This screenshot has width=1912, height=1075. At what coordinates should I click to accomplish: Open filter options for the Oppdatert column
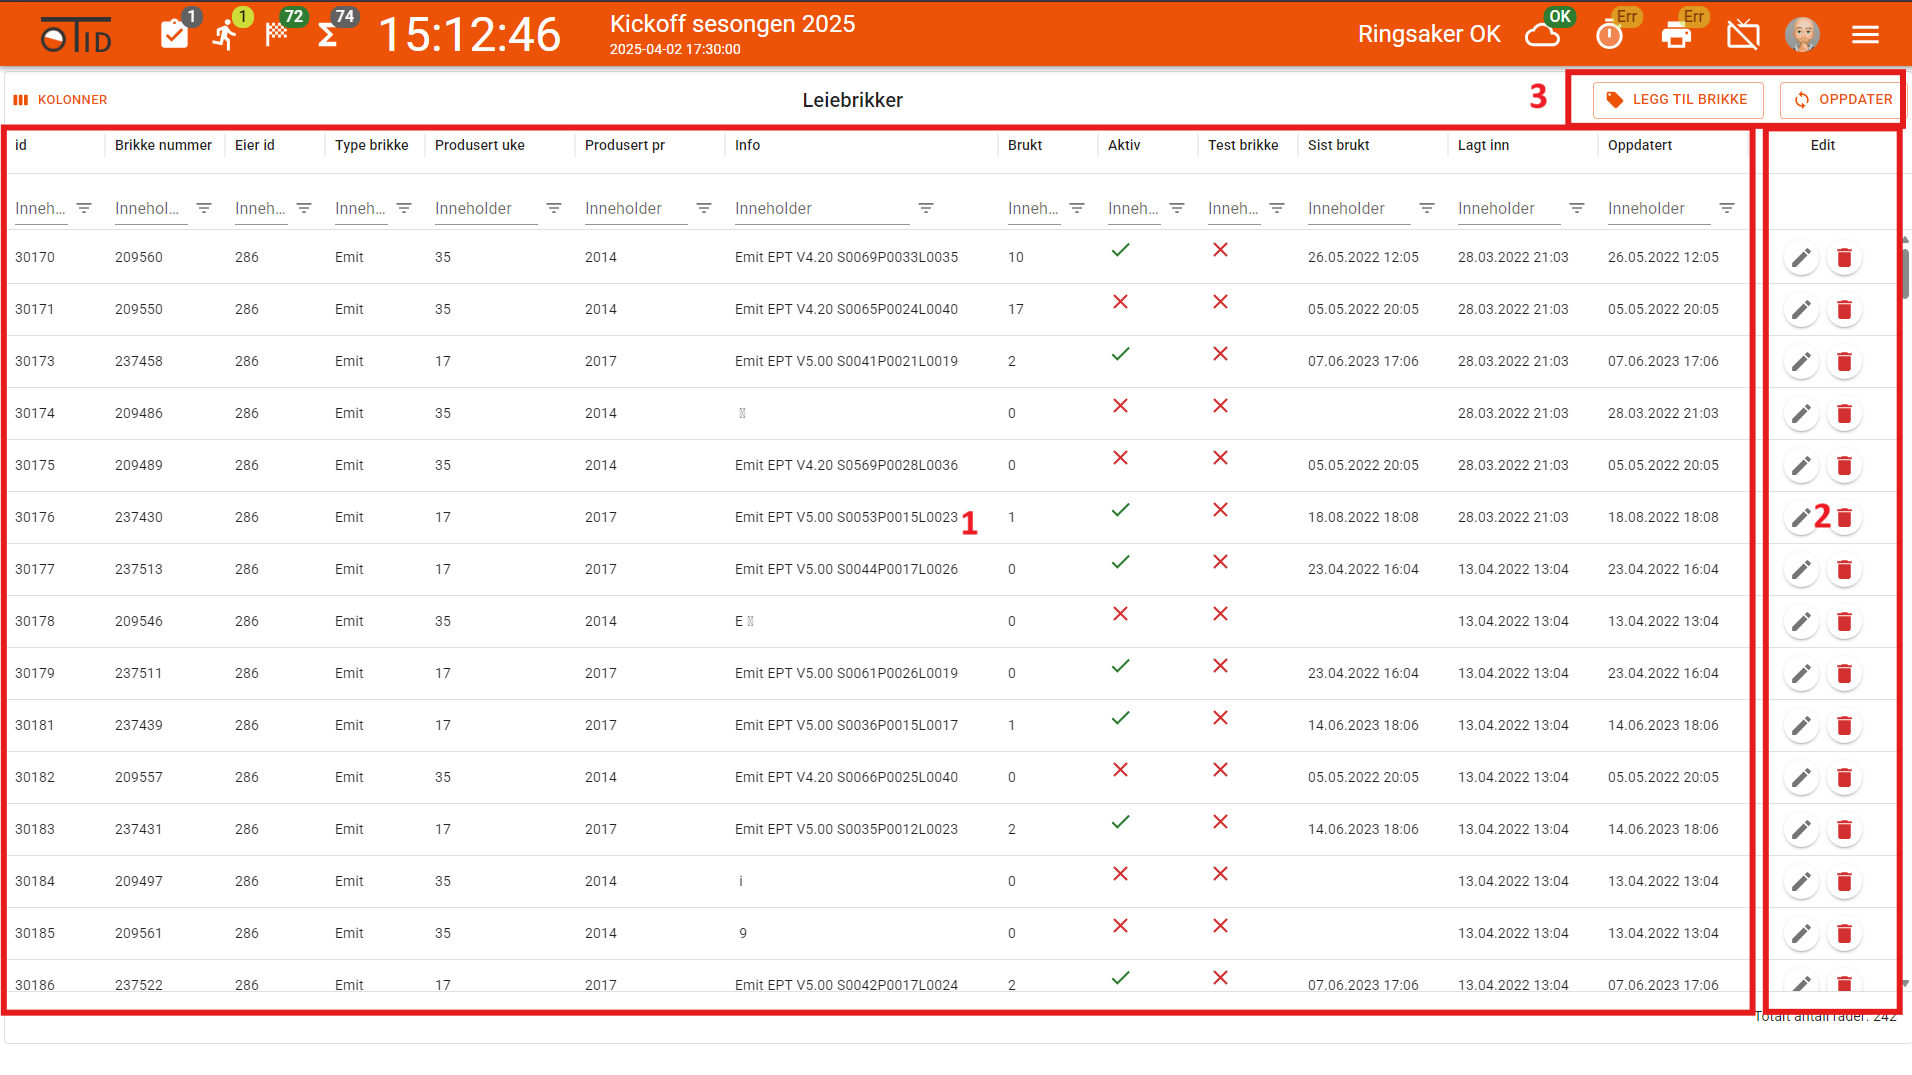point(1727,208)
